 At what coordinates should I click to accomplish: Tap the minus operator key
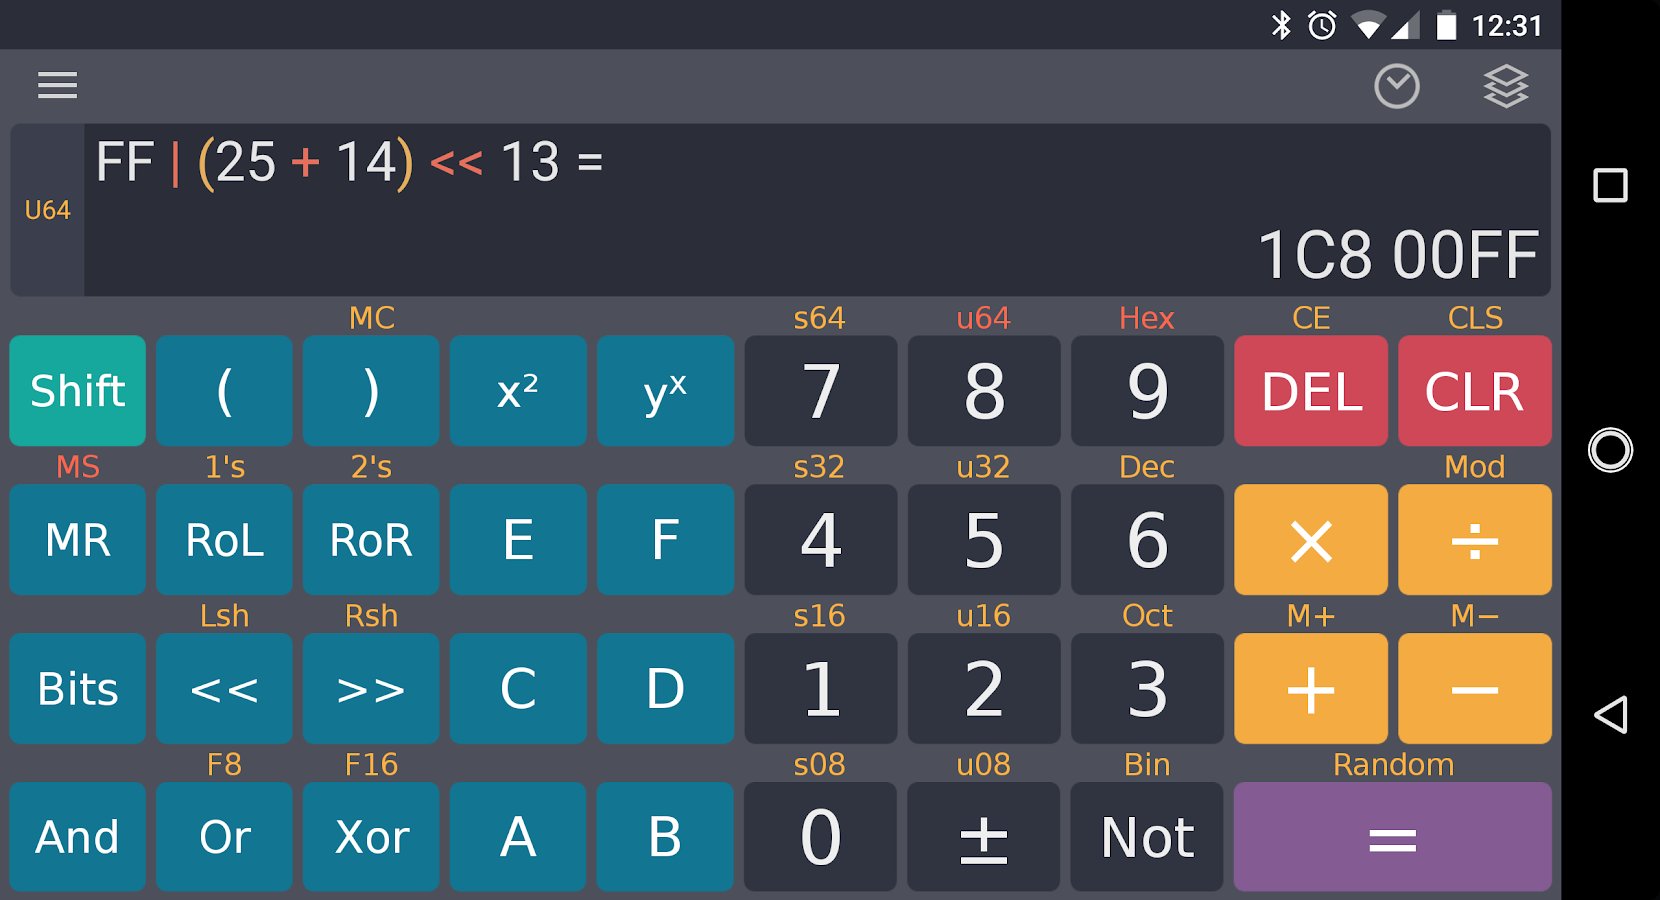tap(1474, 688)
